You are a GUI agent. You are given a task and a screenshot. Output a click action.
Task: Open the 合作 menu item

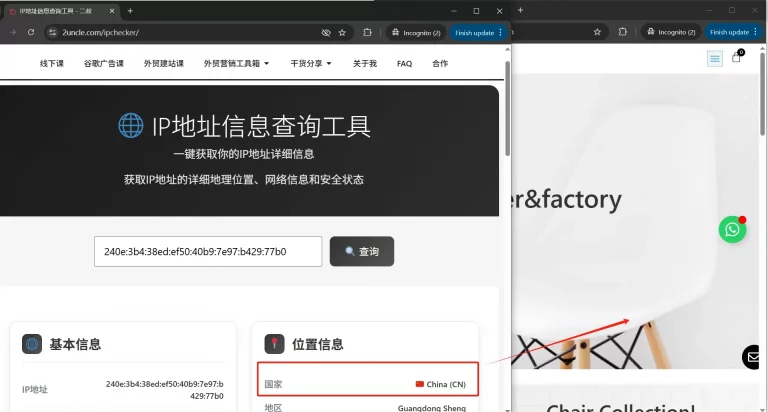point(440,63)
